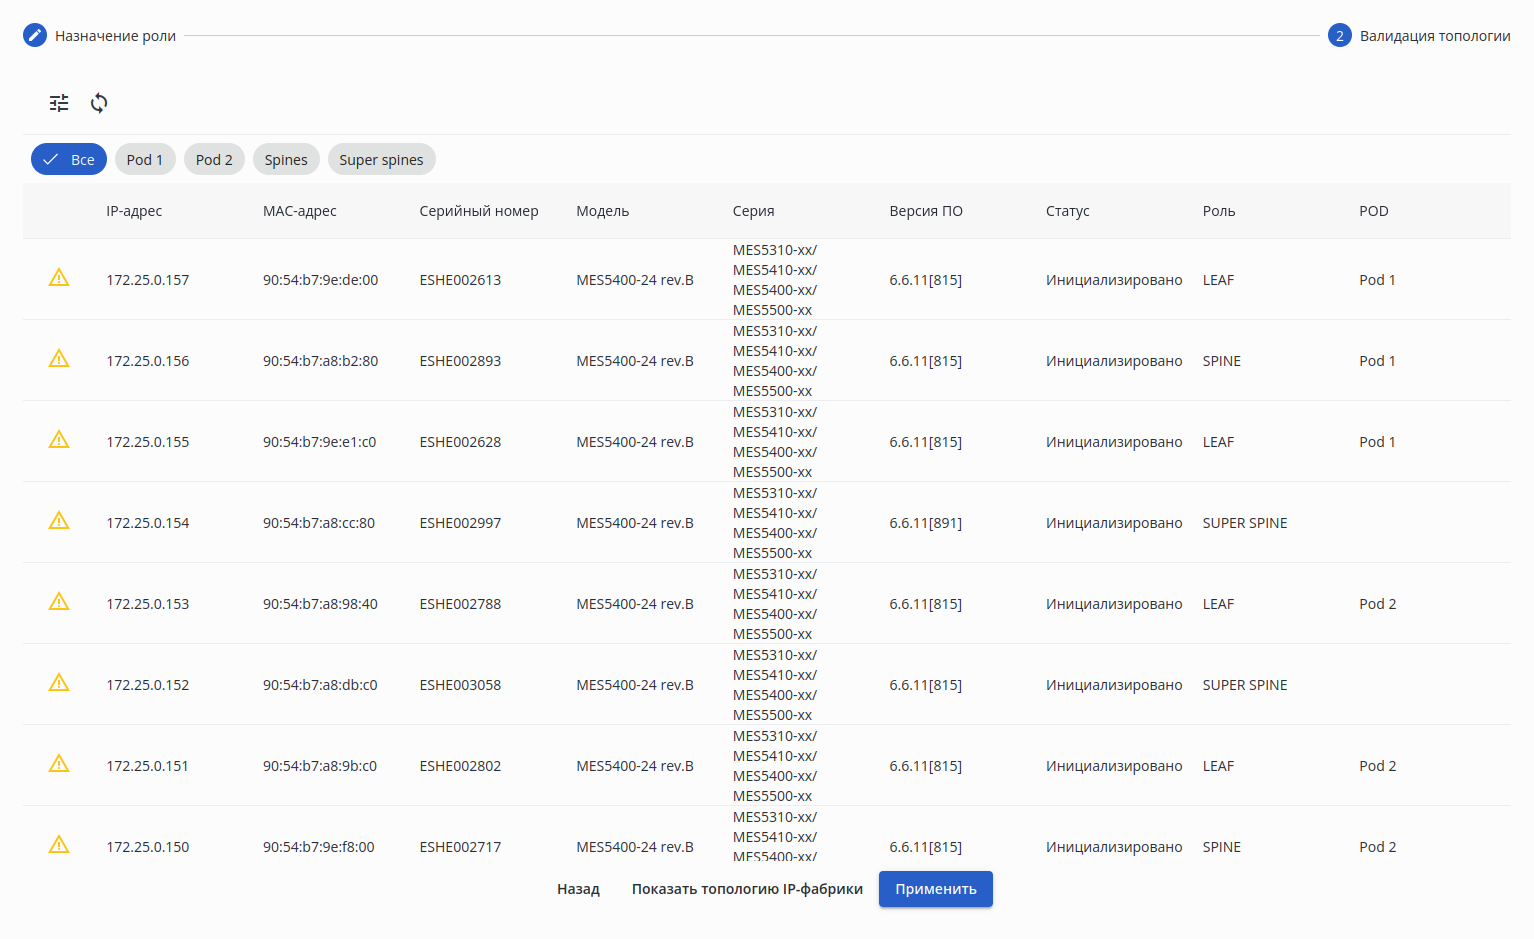This screenshot has width=1534, height=939.
Task: Click the warning icon for 172.25.0.152
Action: (59, 683)
